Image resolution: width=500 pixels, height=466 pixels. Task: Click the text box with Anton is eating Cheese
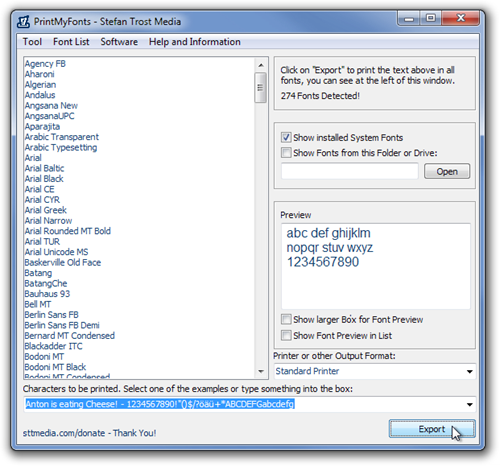pyautogui.click(x=243, y=404)
